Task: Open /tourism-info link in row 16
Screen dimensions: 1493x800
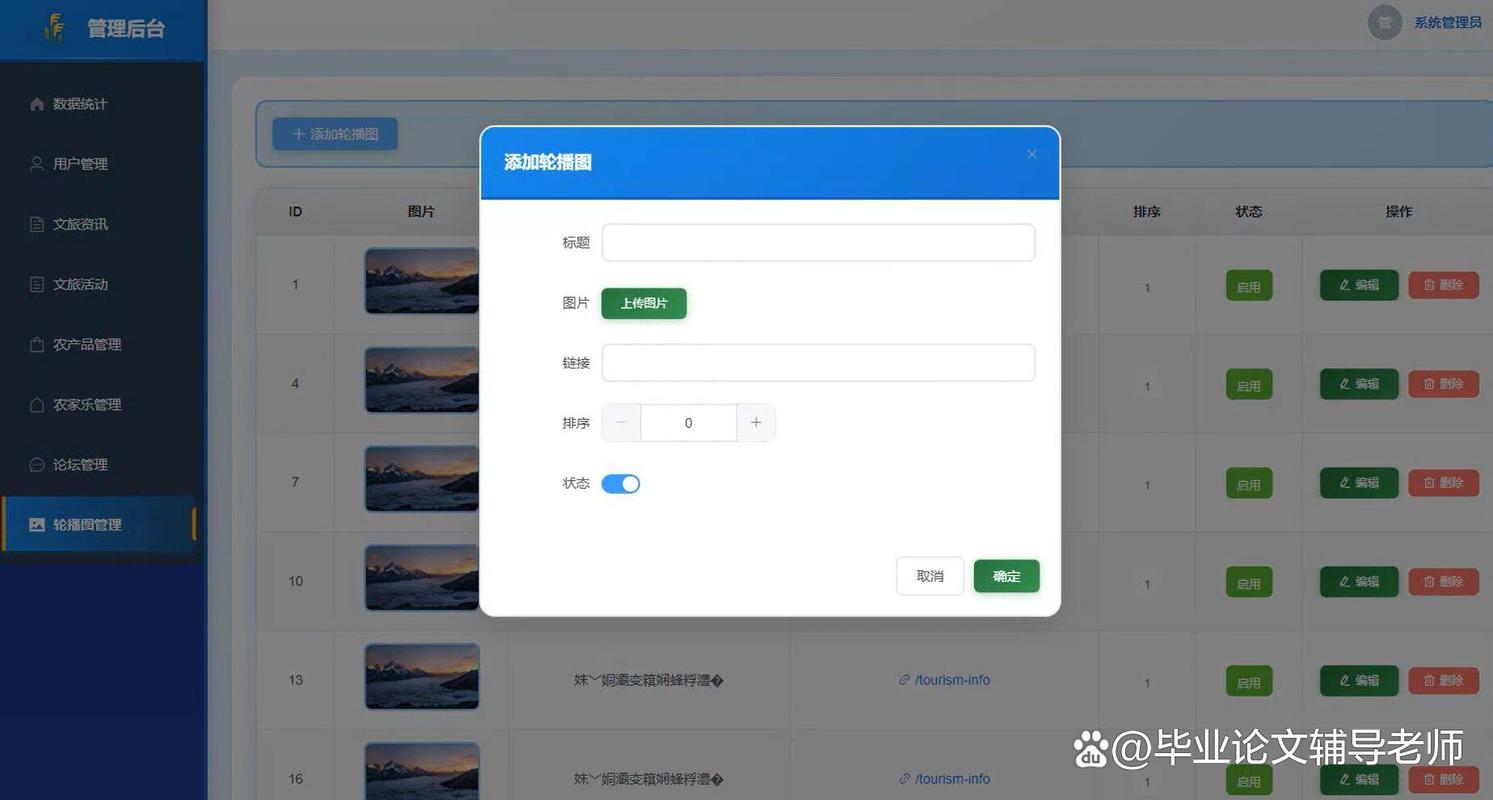Action: pyautogui.click(x=945, y=779)
